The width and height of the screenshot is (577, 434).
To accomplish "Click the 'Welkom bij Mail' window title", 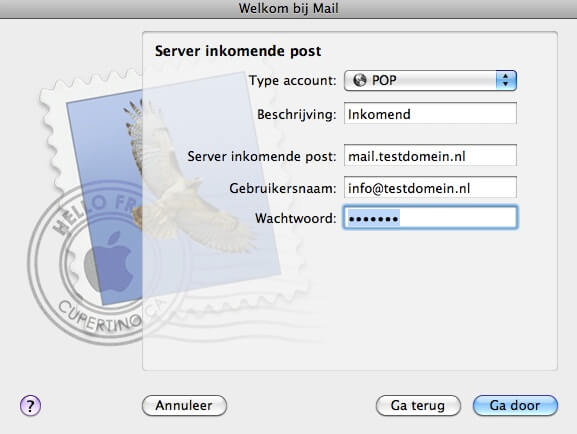I will point(288,8).
